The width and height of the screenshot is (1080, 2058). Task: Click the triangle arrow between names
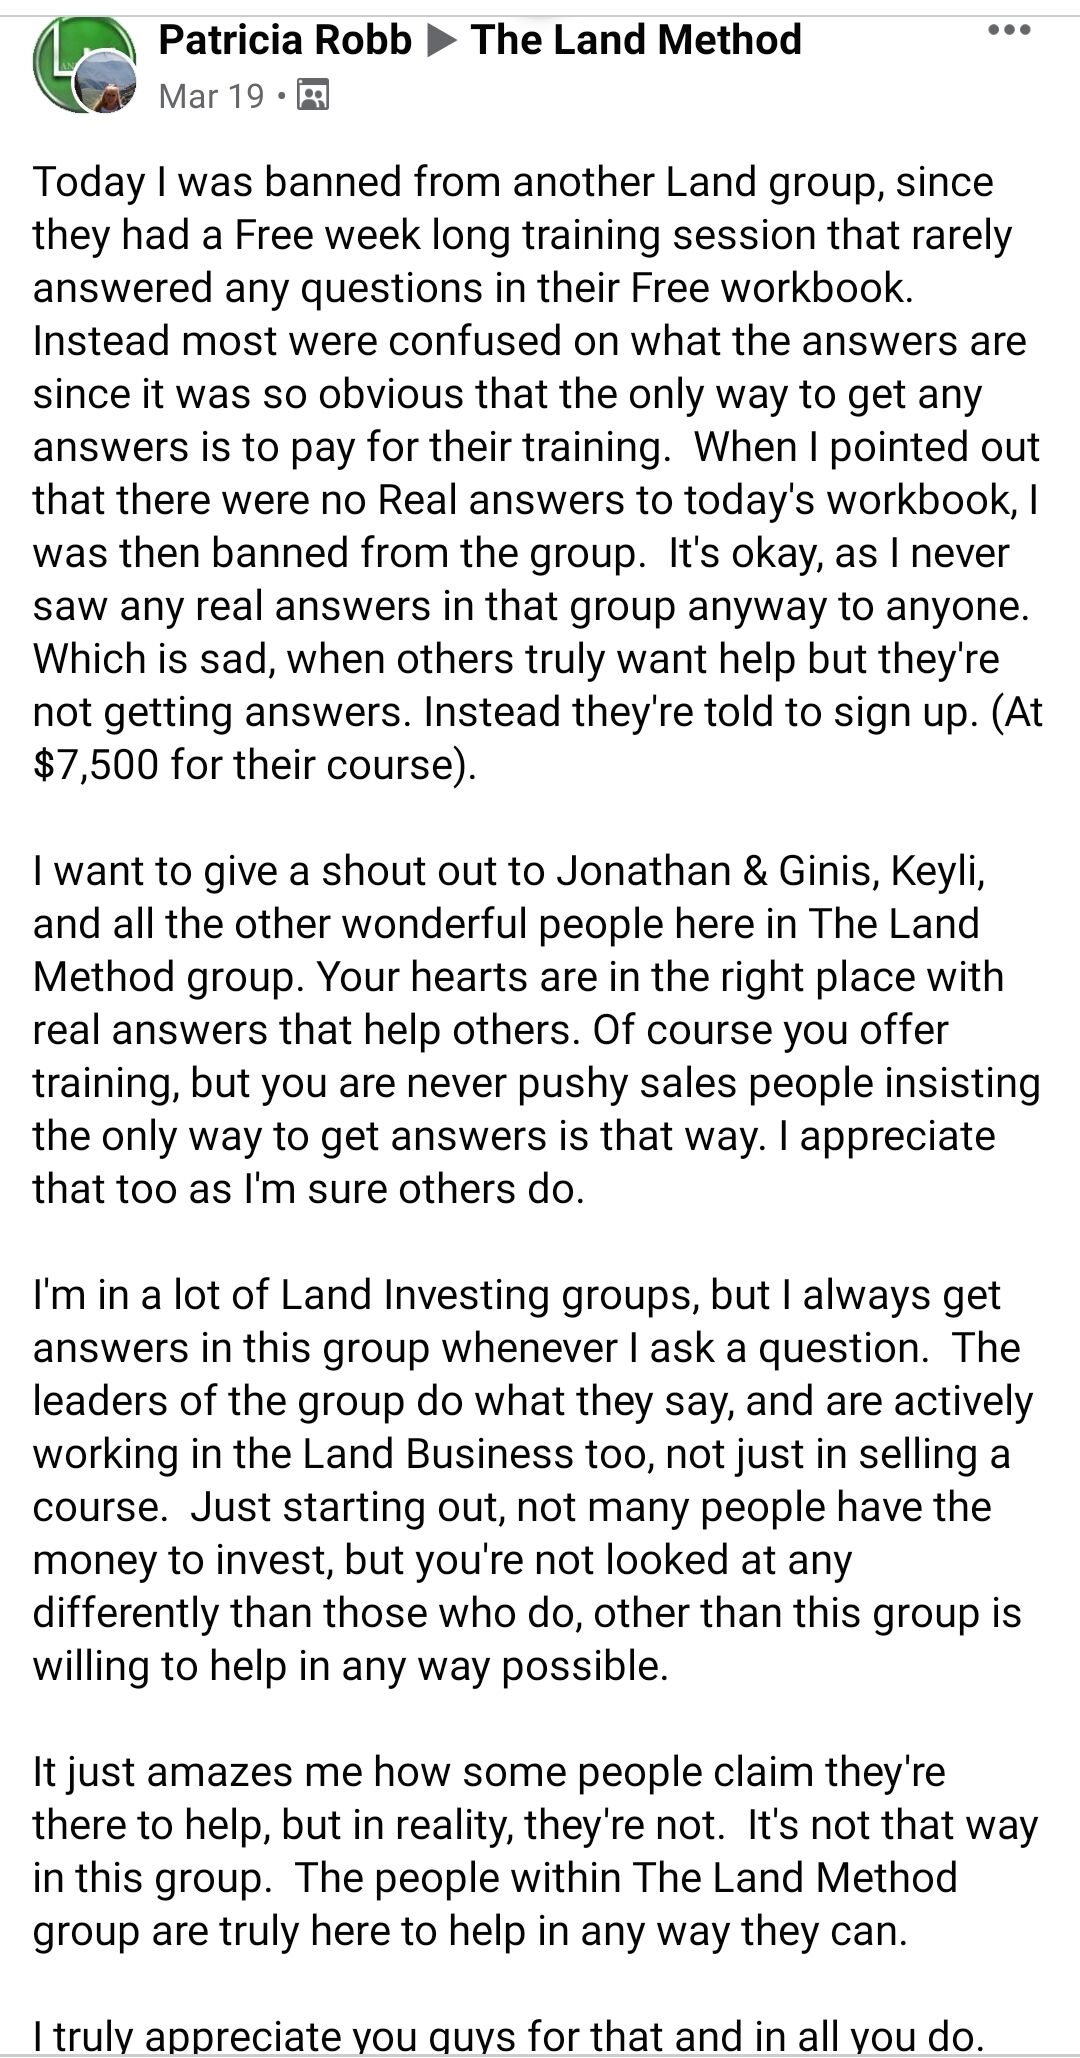tap(440, 41)
